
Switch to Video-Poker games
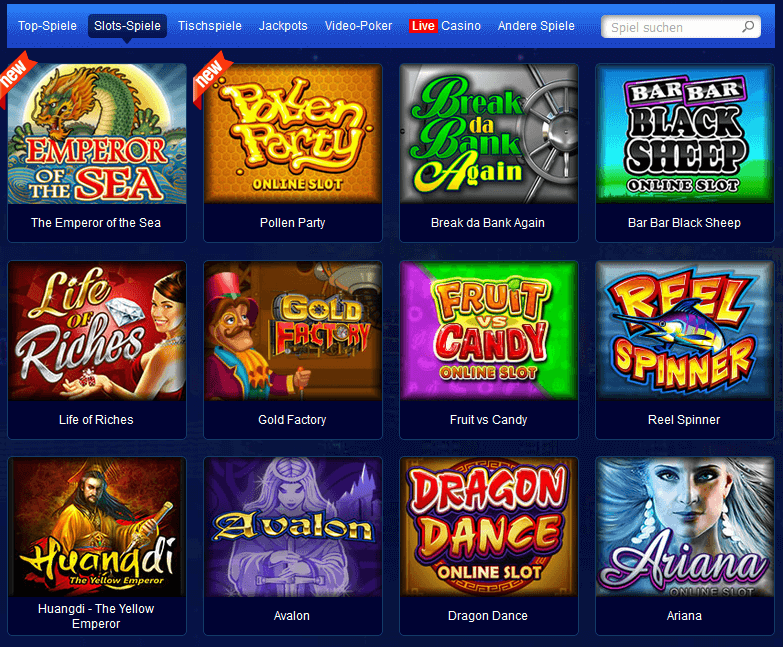(x=359, y=26)
